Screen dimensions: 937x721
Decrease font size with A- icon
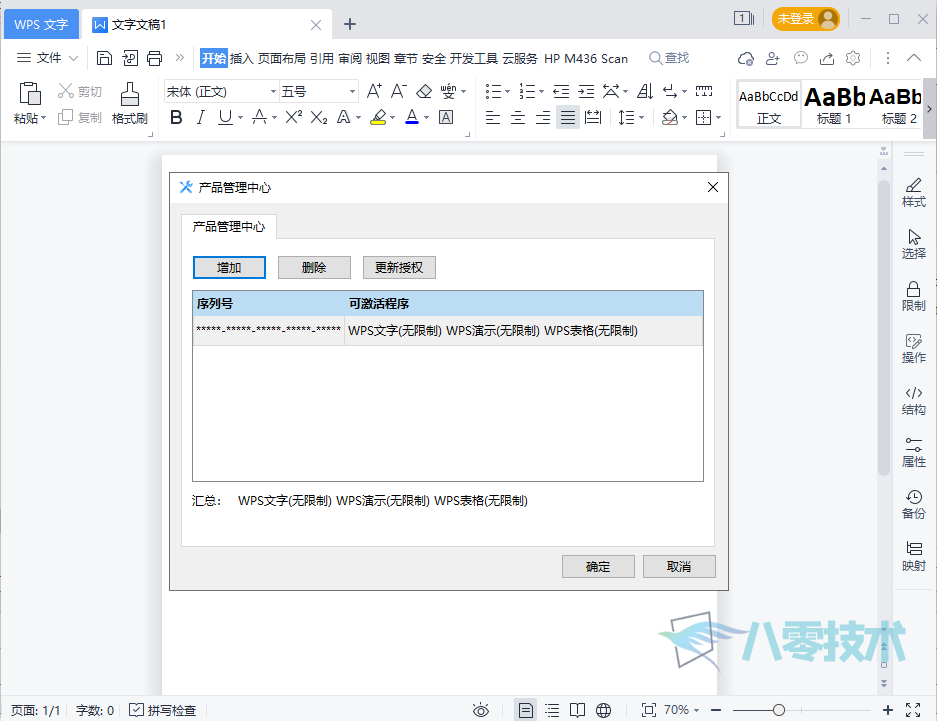pos(399,91)
